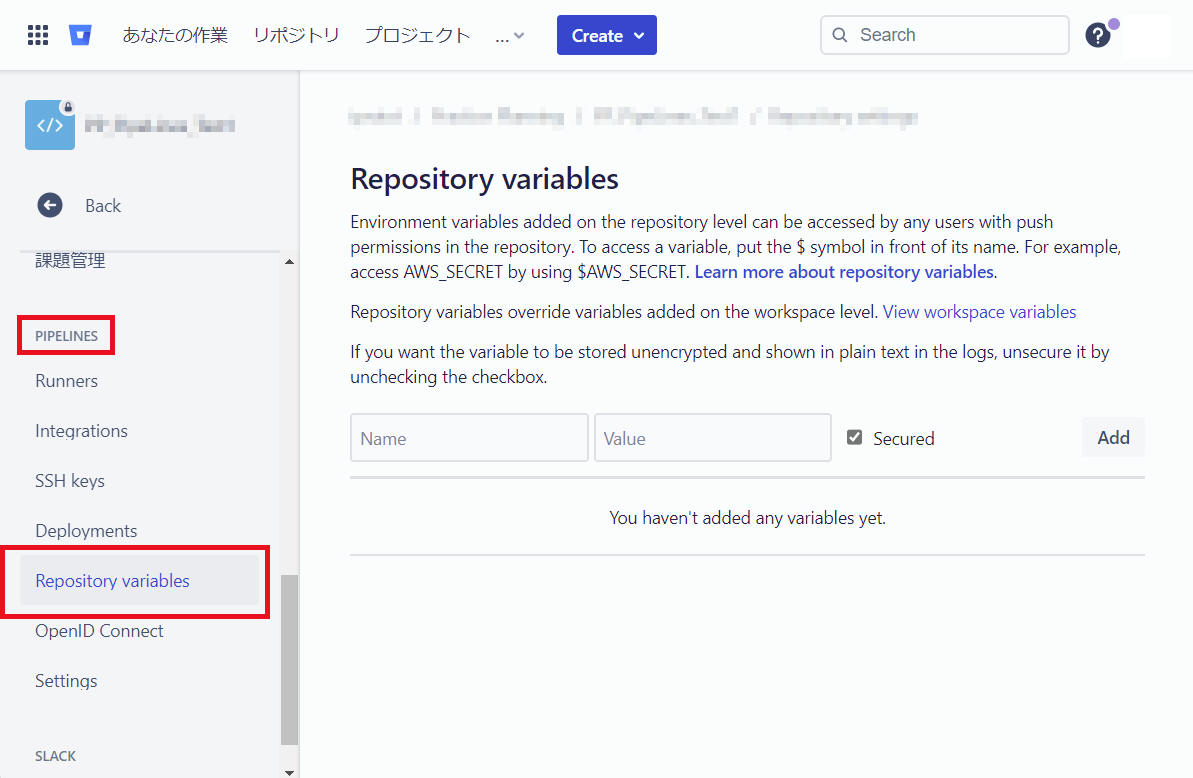
Task: Open the OpenID Connect page
Action: pos(99,631)
